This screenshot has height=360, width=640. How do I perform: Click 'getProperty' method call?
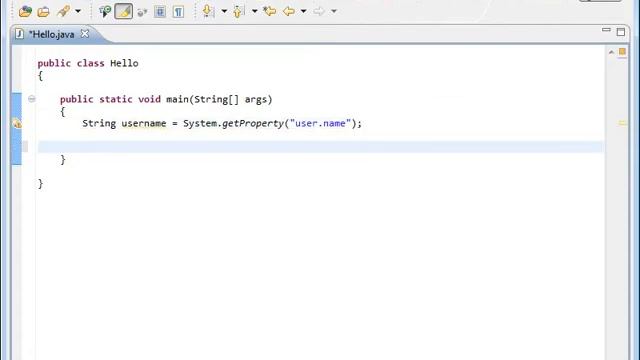[x=253, y=123]
